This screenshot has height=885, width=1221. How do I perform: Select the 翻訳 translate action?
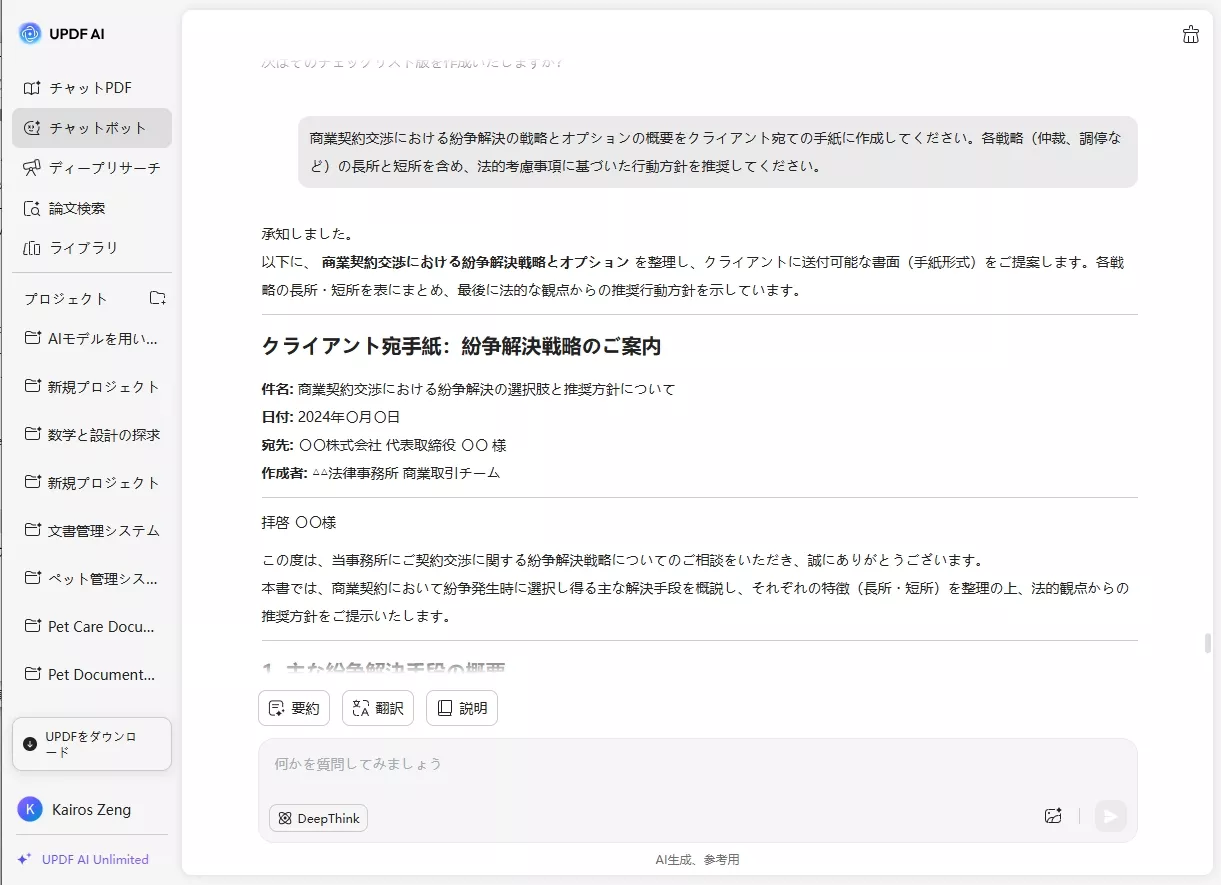(377, 708)
